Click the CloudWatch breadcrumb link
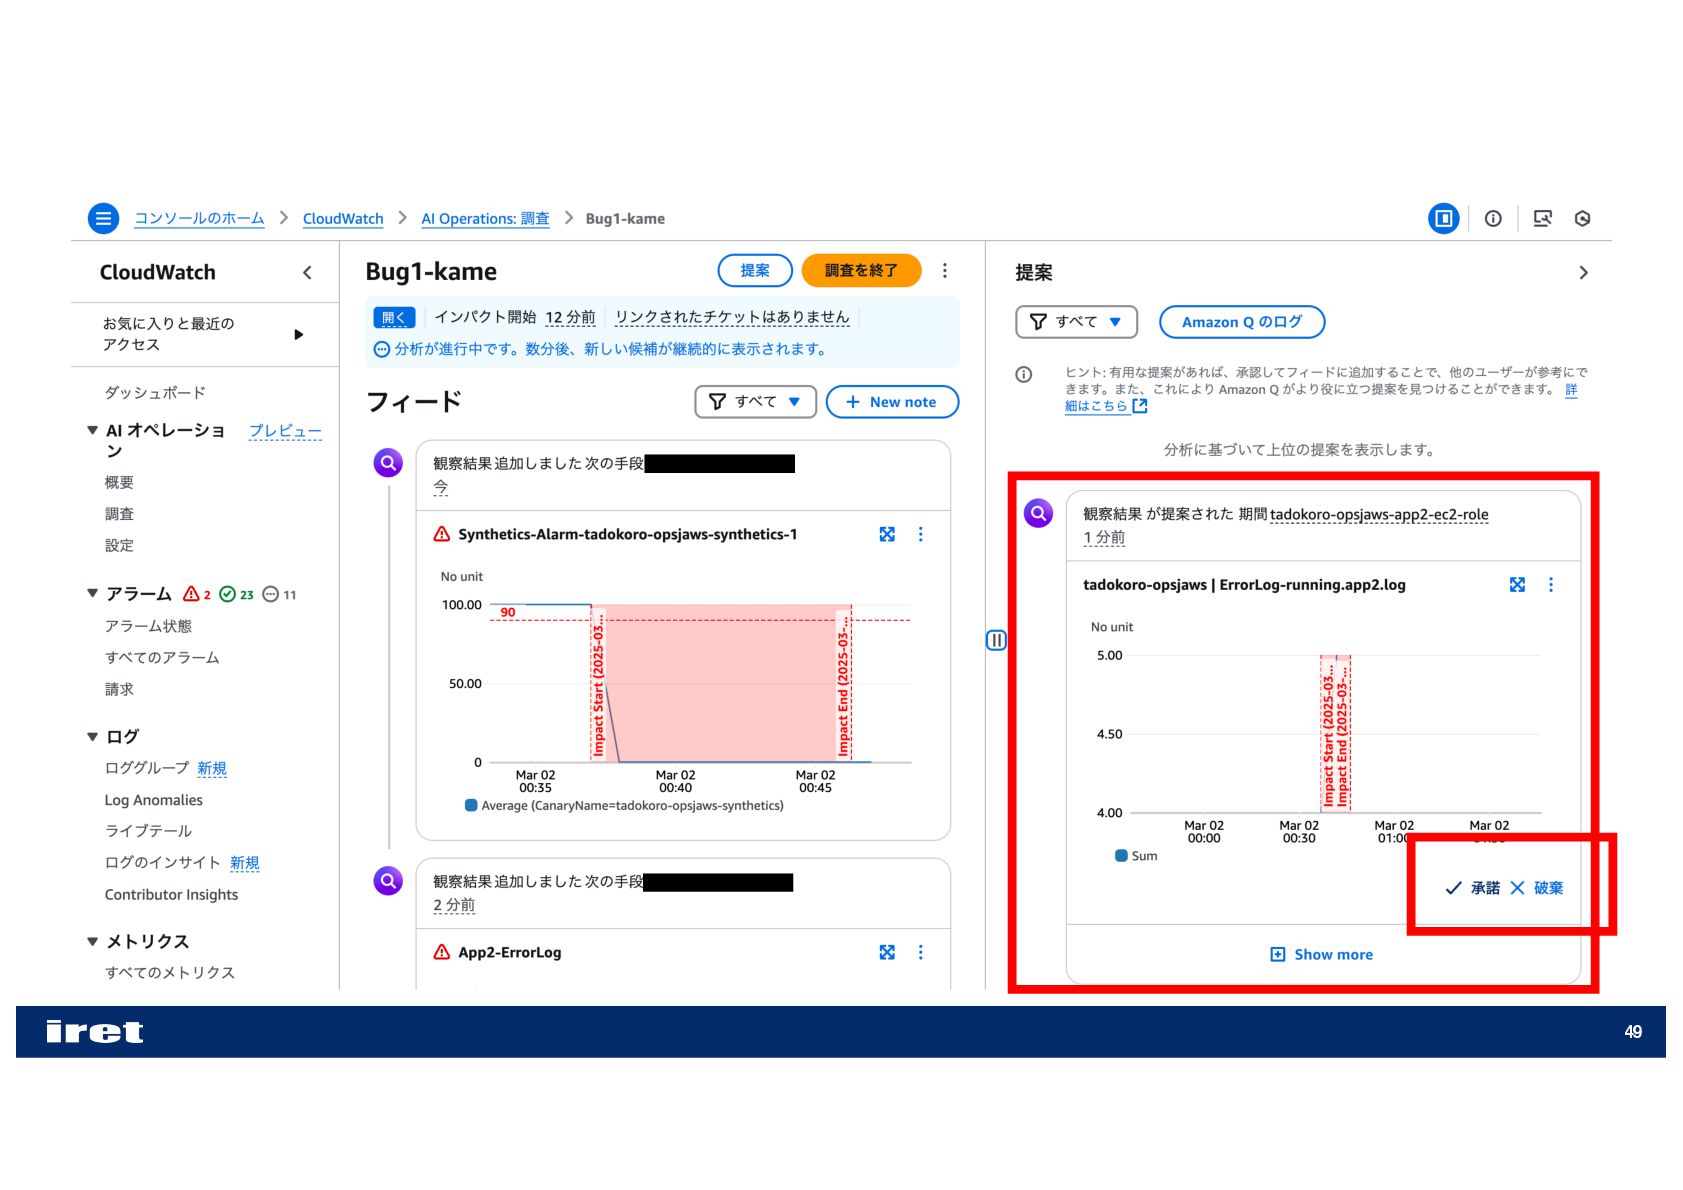The height and width of the screenshot is (1190, 1683). 343,218
